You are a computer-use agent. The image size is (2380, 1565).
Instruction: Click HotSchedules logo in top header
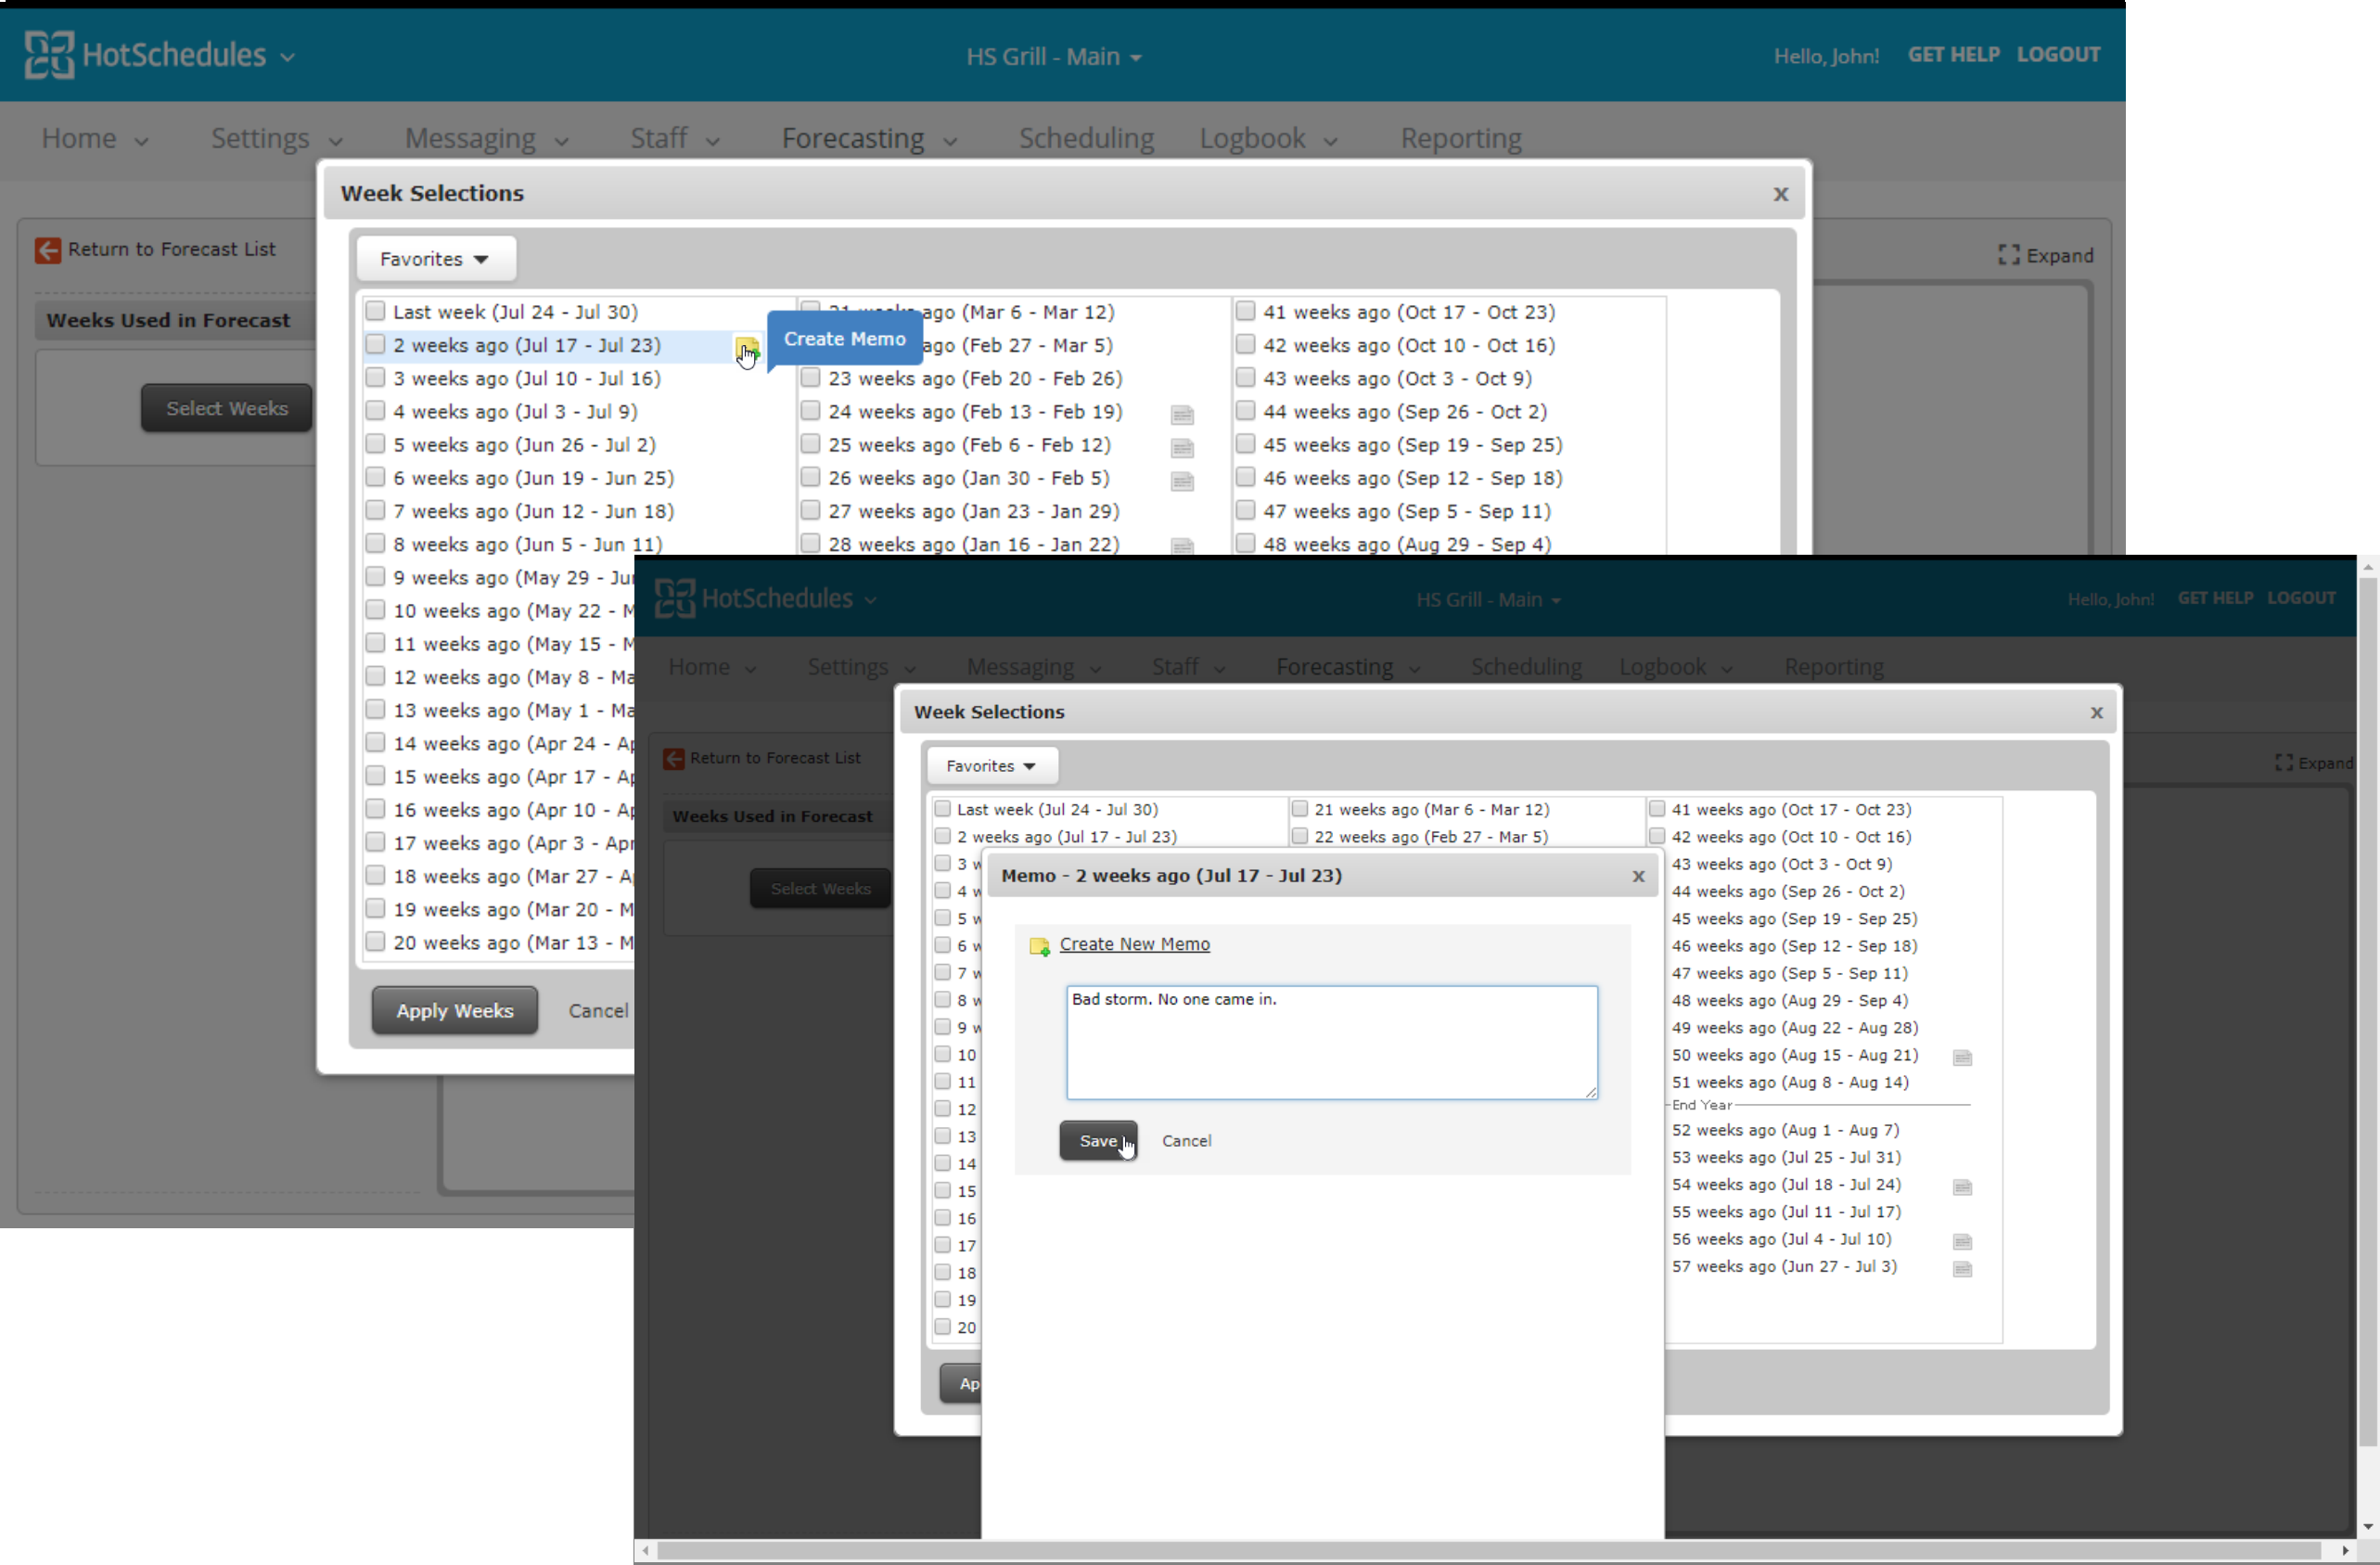point(48,54)
